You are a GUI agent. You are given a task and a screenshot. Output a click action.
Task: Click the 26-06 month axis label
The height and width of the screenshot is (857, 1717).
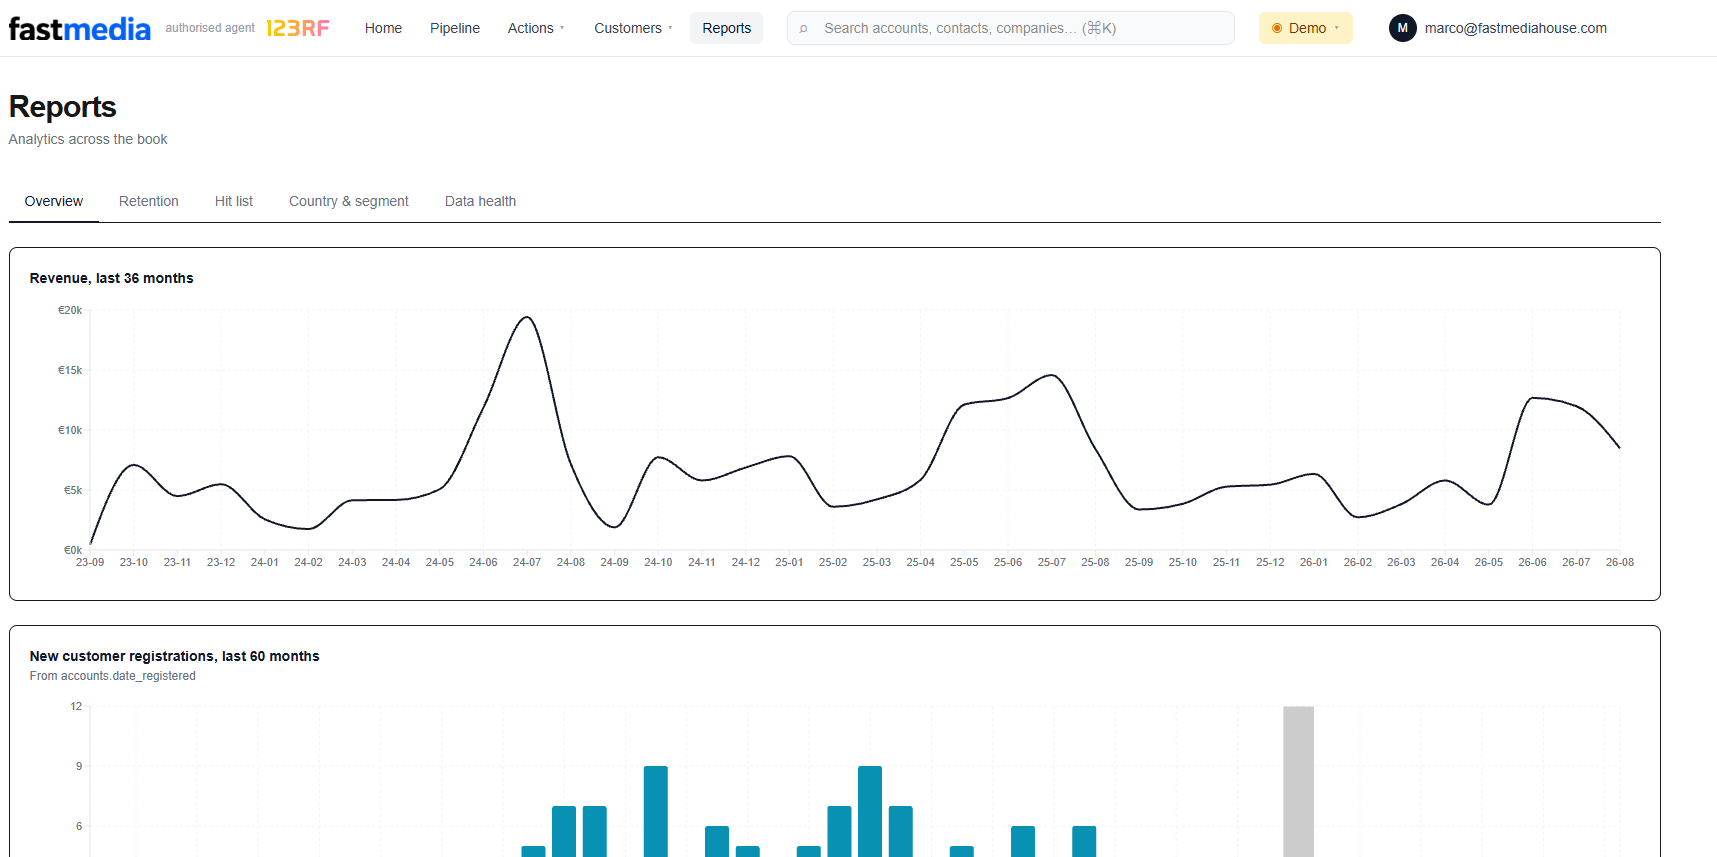click(1532, 562)
